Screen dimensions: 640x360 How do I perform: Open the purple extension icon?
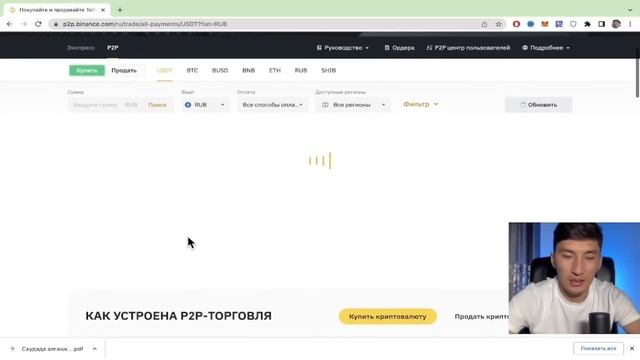click(559, 24)
